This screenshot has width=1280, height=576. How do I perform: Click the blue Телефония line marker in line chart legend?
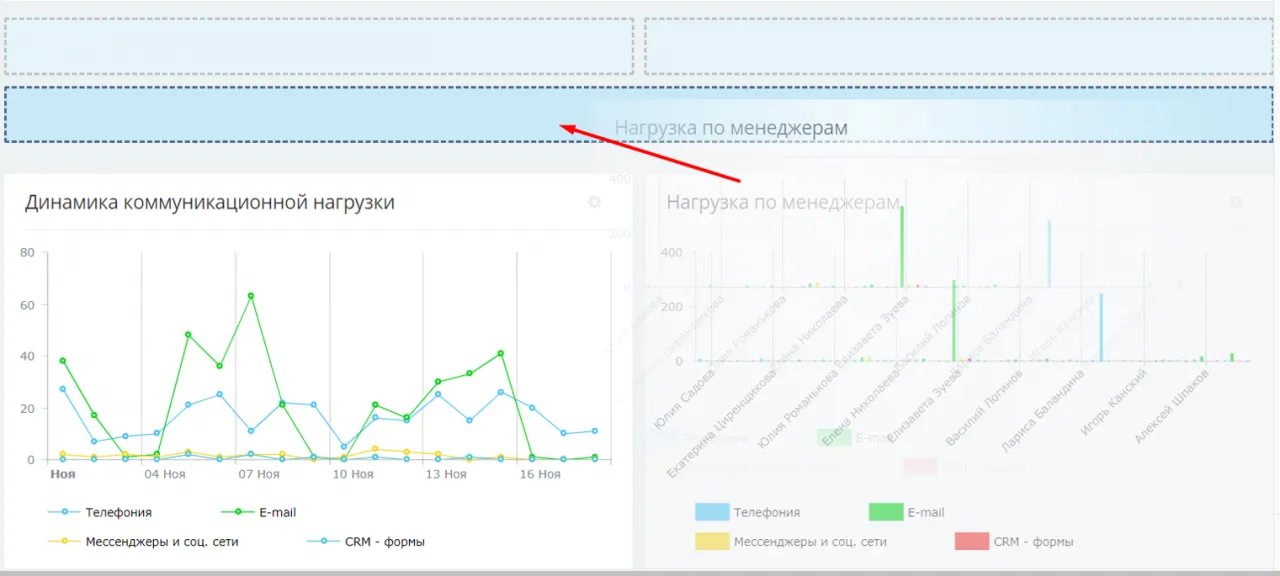click(65, 512)
